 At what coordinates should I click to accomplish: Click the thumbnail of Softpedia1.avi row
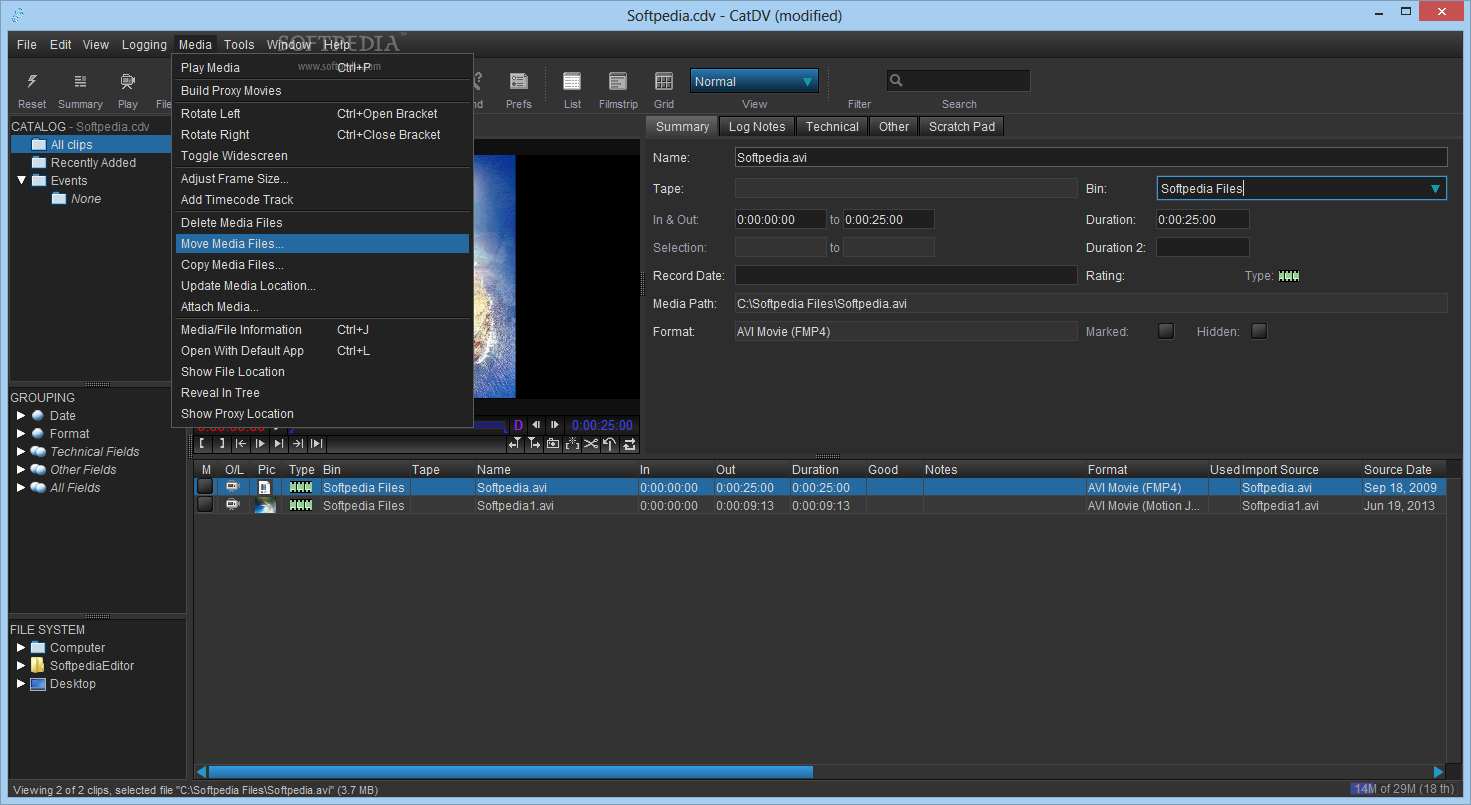(265, 506)
